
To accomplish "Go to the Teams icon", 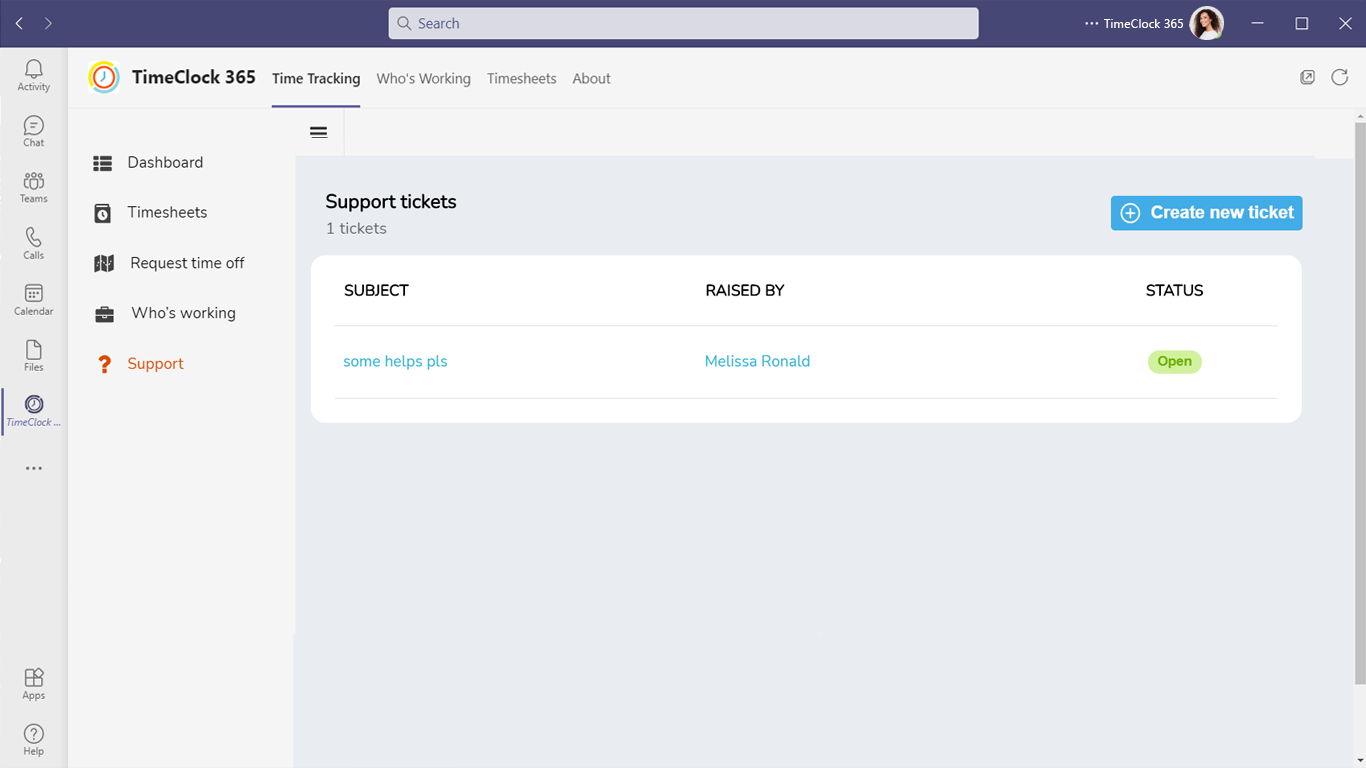I will (x=34, y=187).
